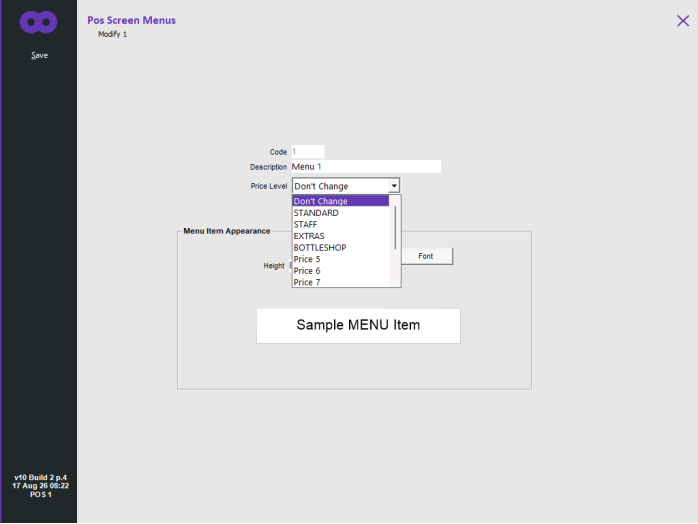This screenshot has height=524, width=698.
Task: Open the Font settings button
Action: (426, 256)
